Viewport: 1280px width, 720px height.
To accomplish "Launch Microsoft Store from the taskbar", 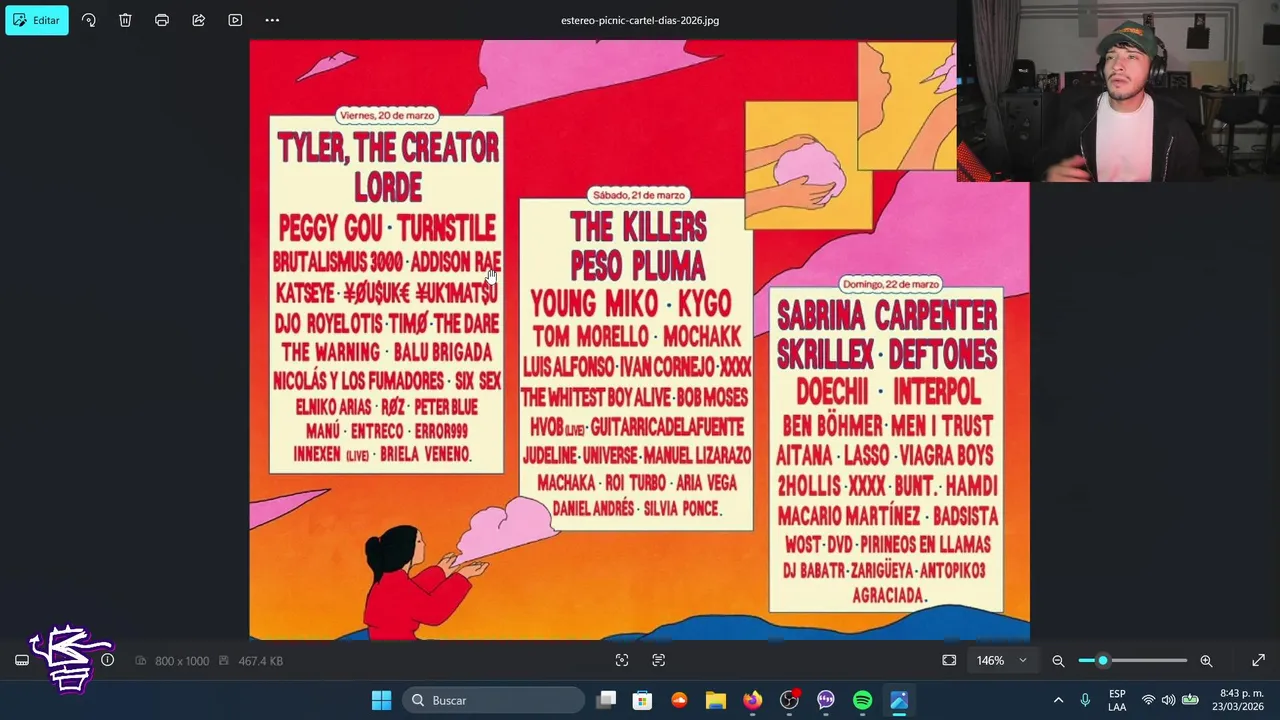I will coord(643,700).
